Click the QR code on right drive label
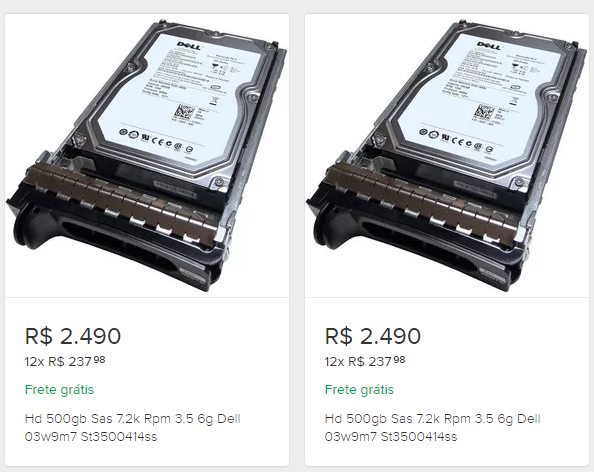 (485, 113)
